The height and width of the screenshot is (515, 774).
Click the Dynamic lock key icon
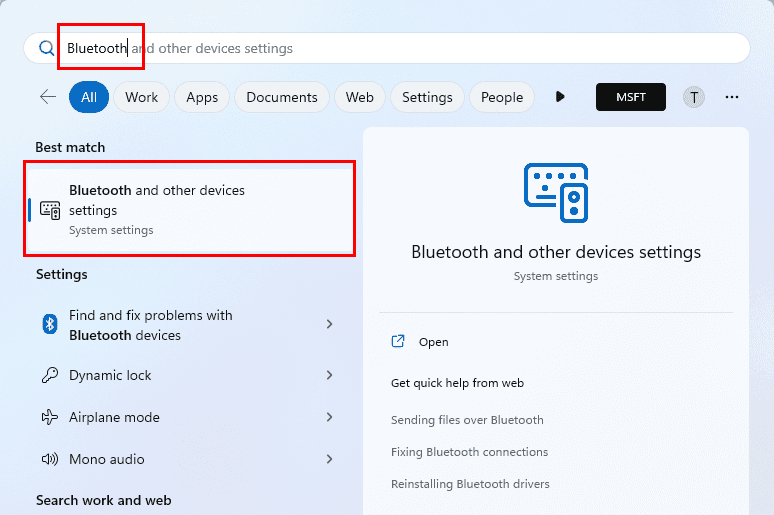[x=50, y=375]
